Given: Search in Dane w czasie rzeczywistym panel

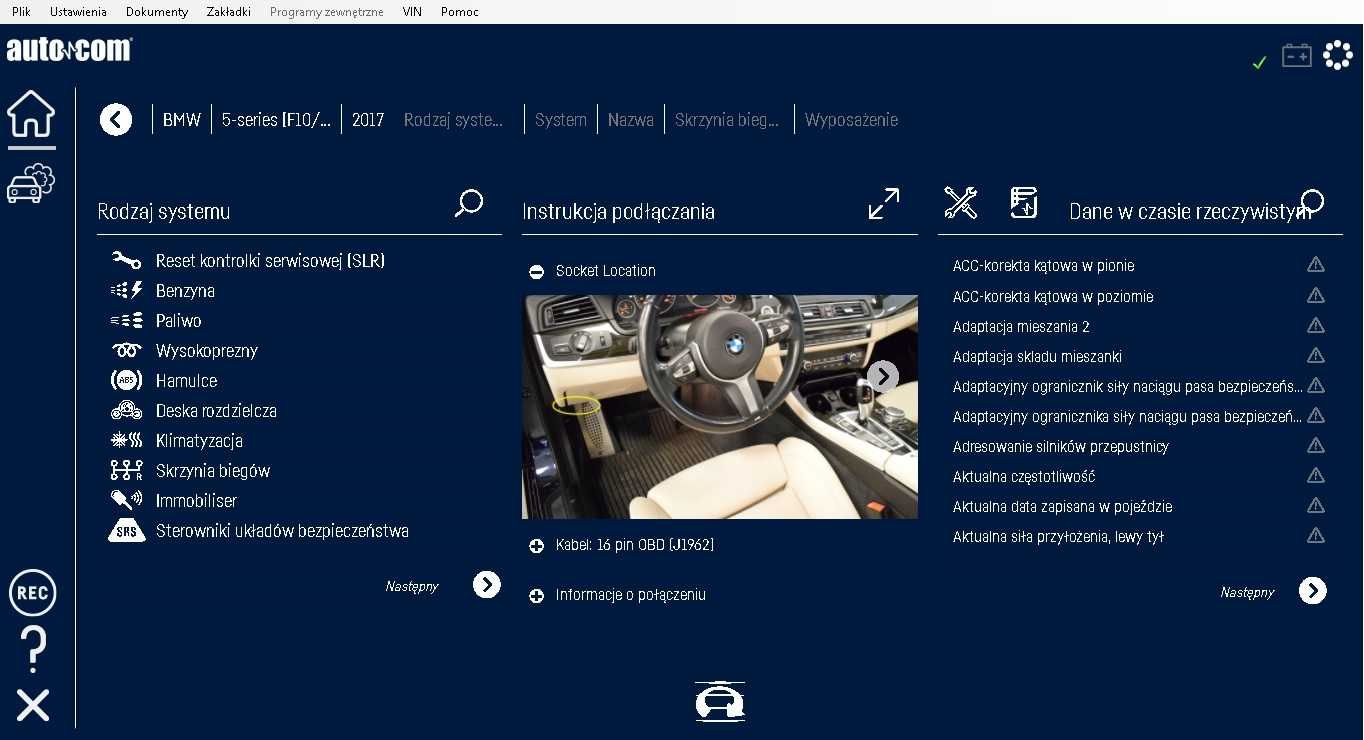Looking at the screenshot, I should pyautogui.click(x=1311, y=203).
